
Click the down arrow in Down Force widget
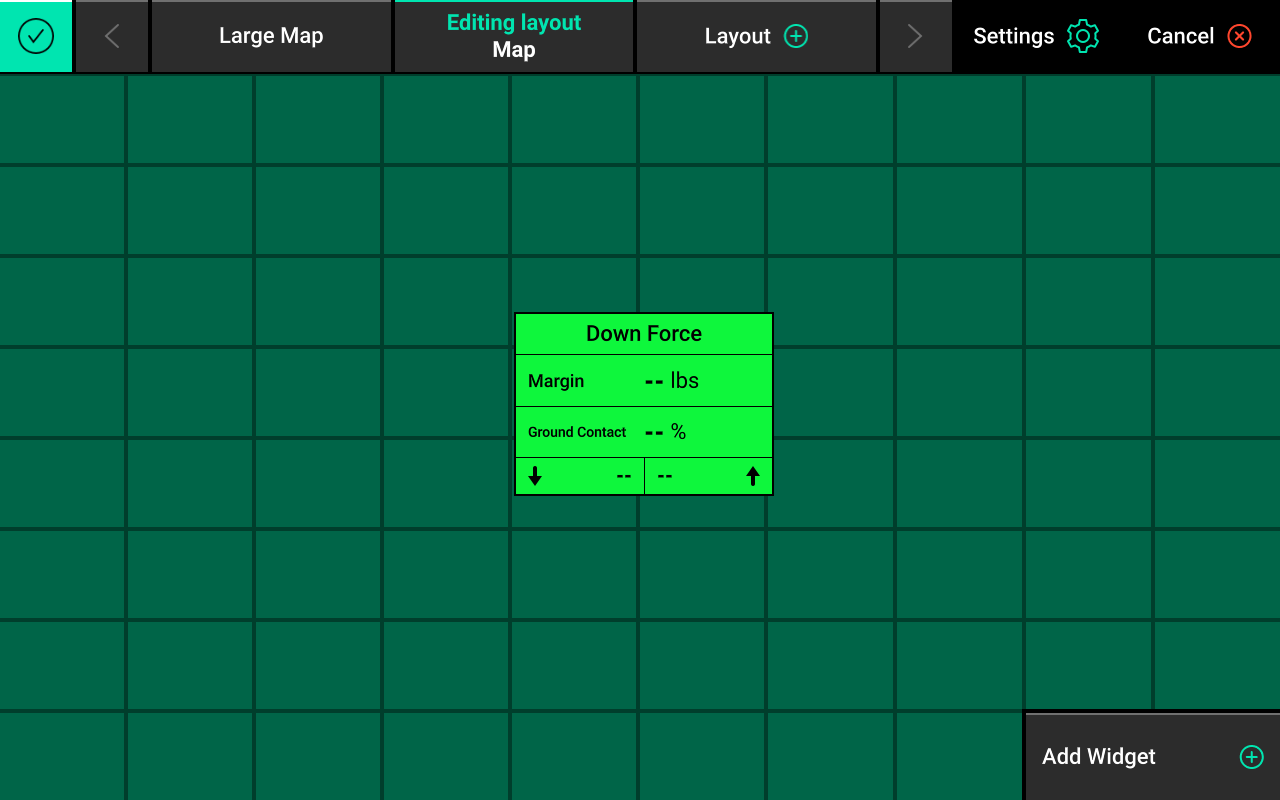coord(535,476)
